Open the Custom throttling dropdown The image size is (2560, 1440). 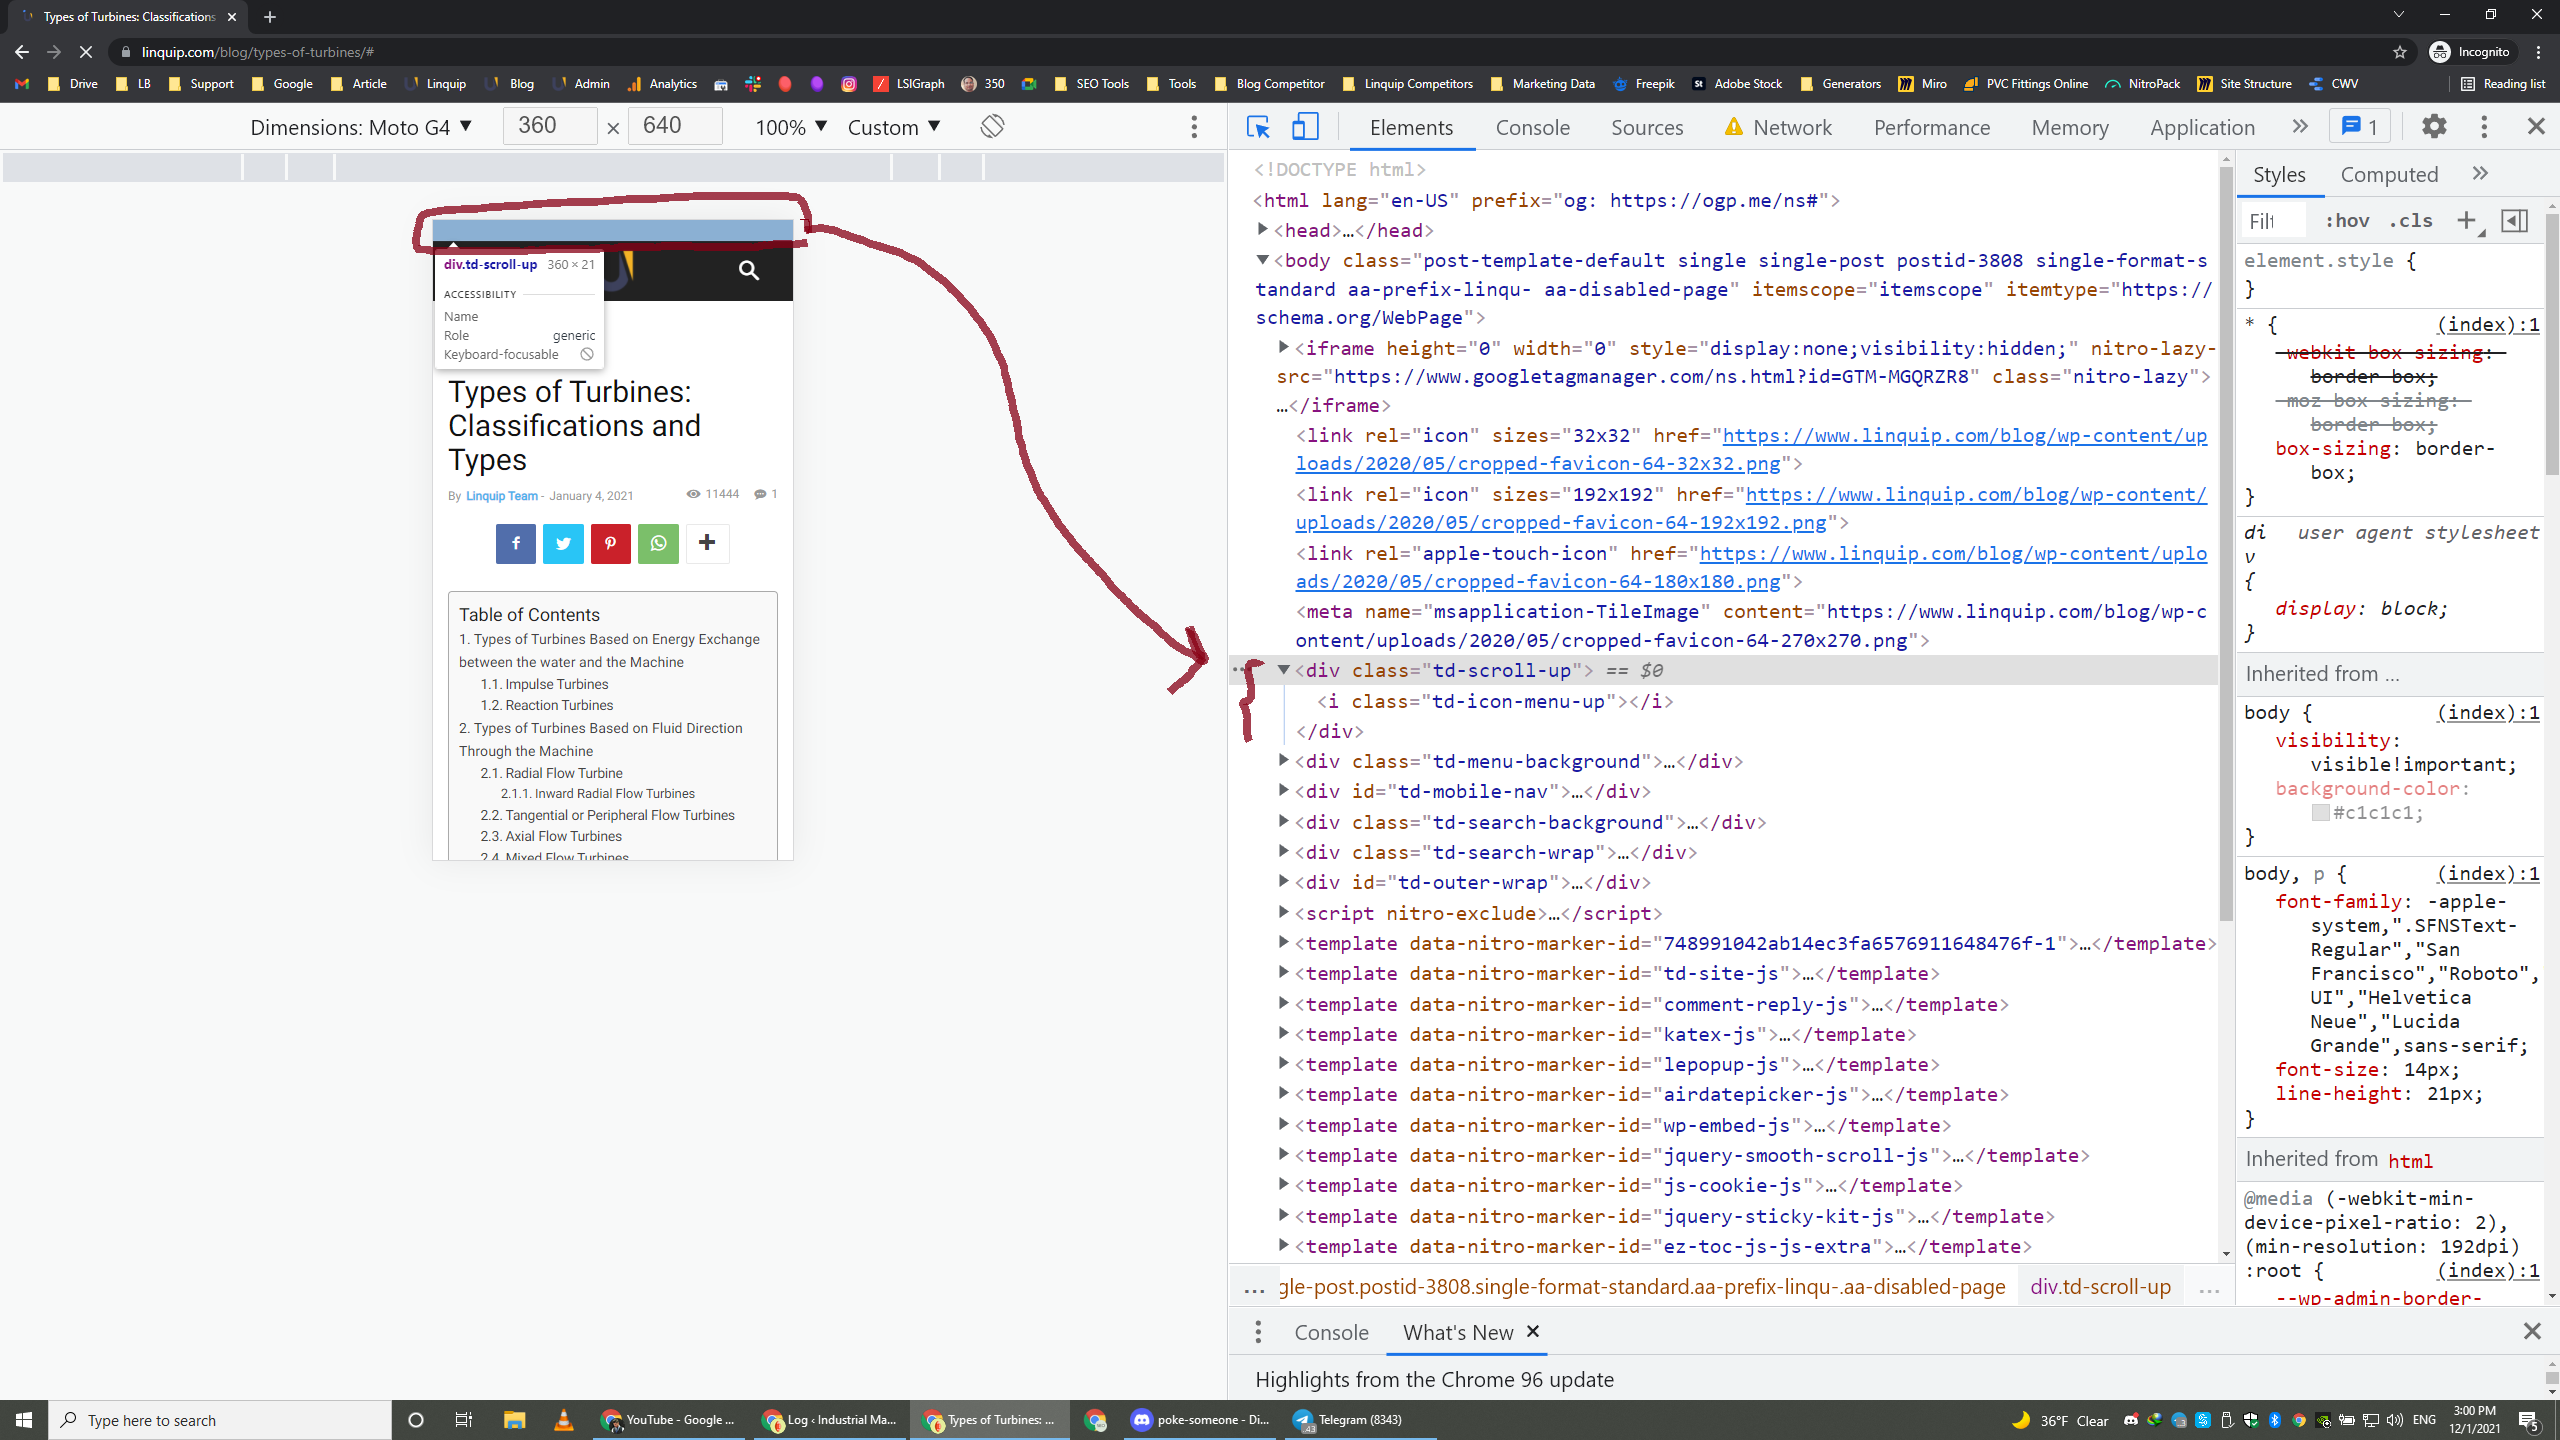[x=894, y=127]
